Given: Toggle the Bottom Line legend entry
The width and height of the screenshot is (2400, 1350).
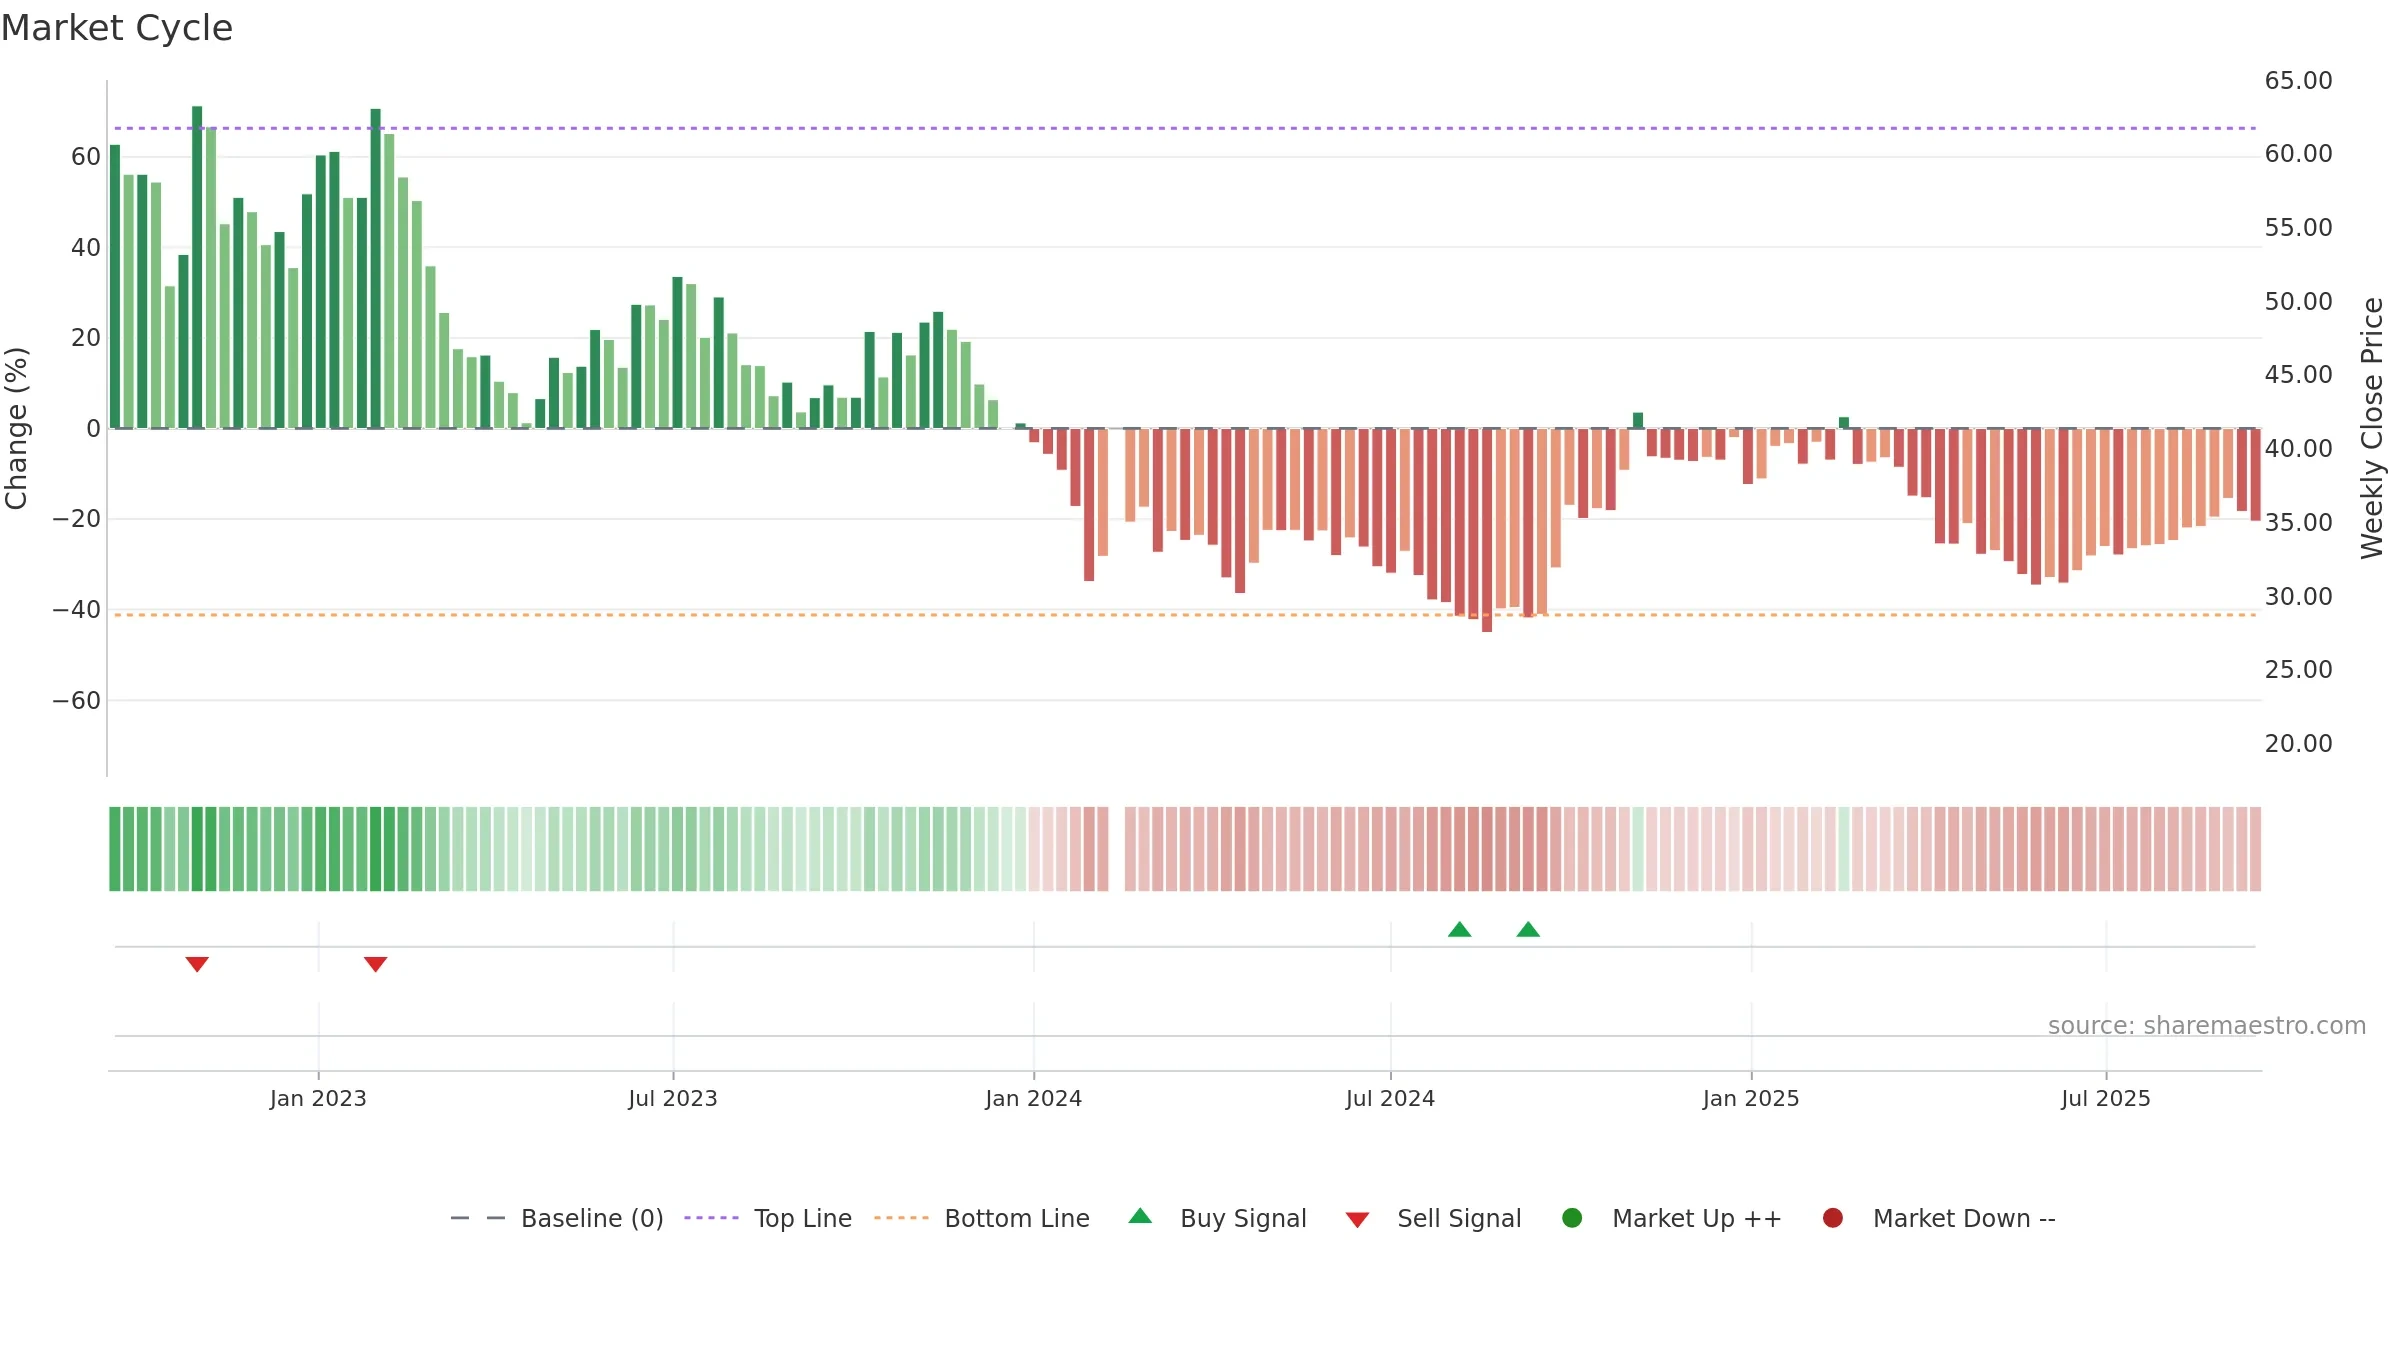Looking at the screenshot, I should pos(982,1218).
